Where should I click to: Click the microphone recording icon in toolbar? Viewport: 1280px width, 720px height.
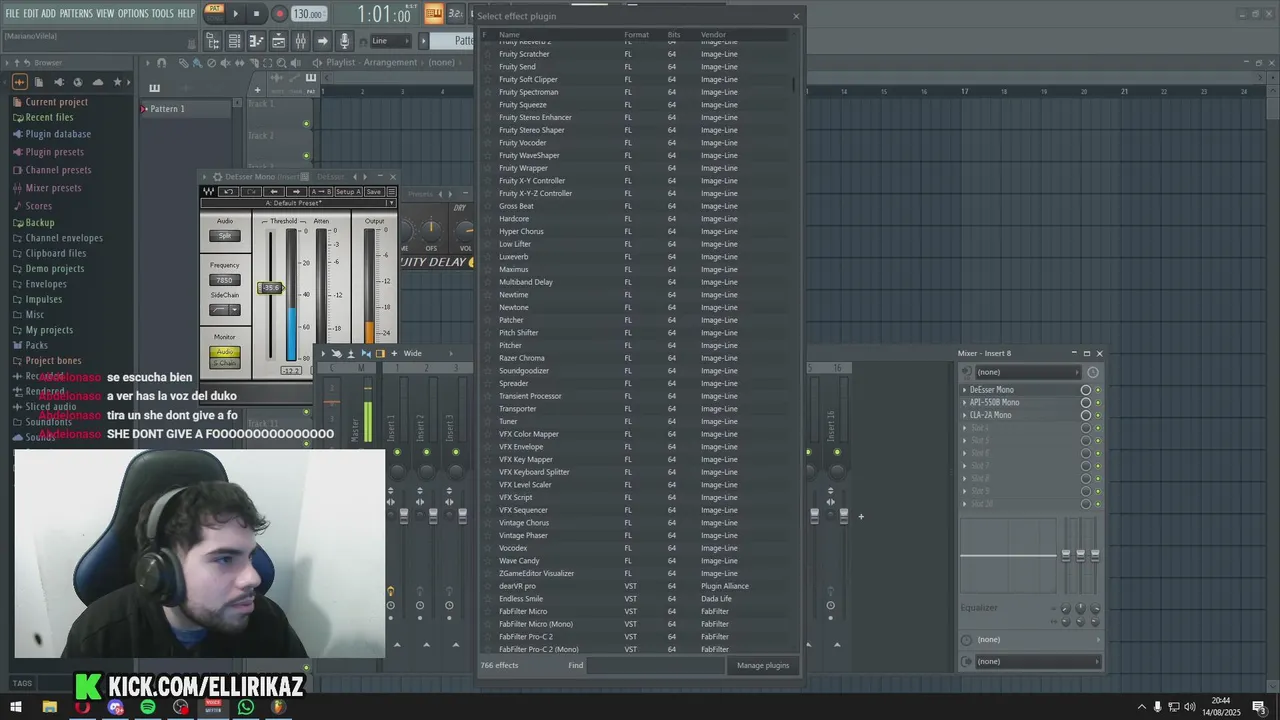[344, 41]
